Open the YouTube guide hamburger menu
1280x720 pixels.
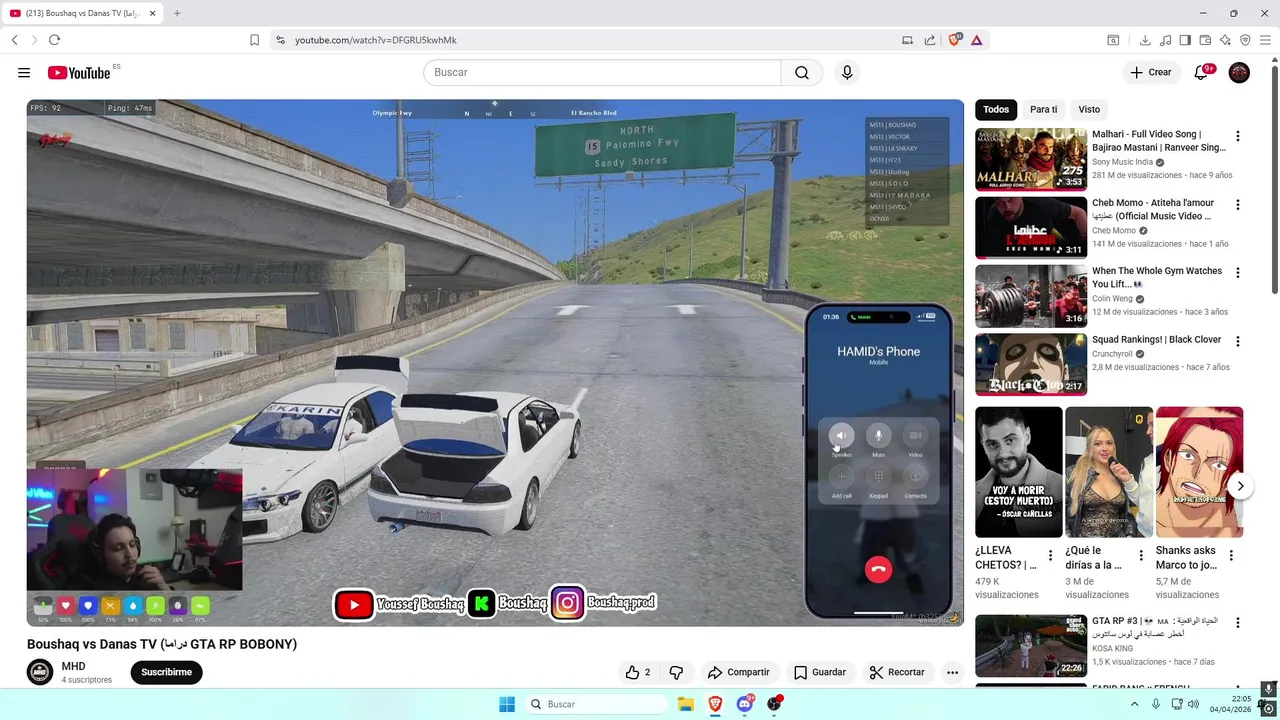point(24,72)
